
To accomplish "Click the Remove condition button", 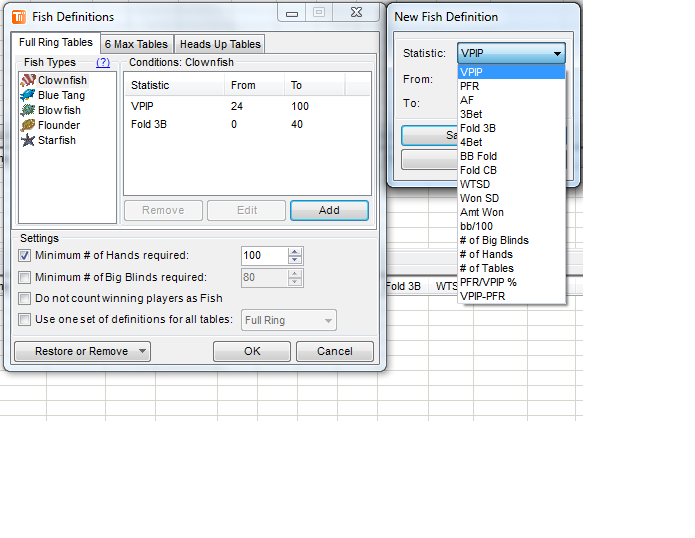I will 163,211.
